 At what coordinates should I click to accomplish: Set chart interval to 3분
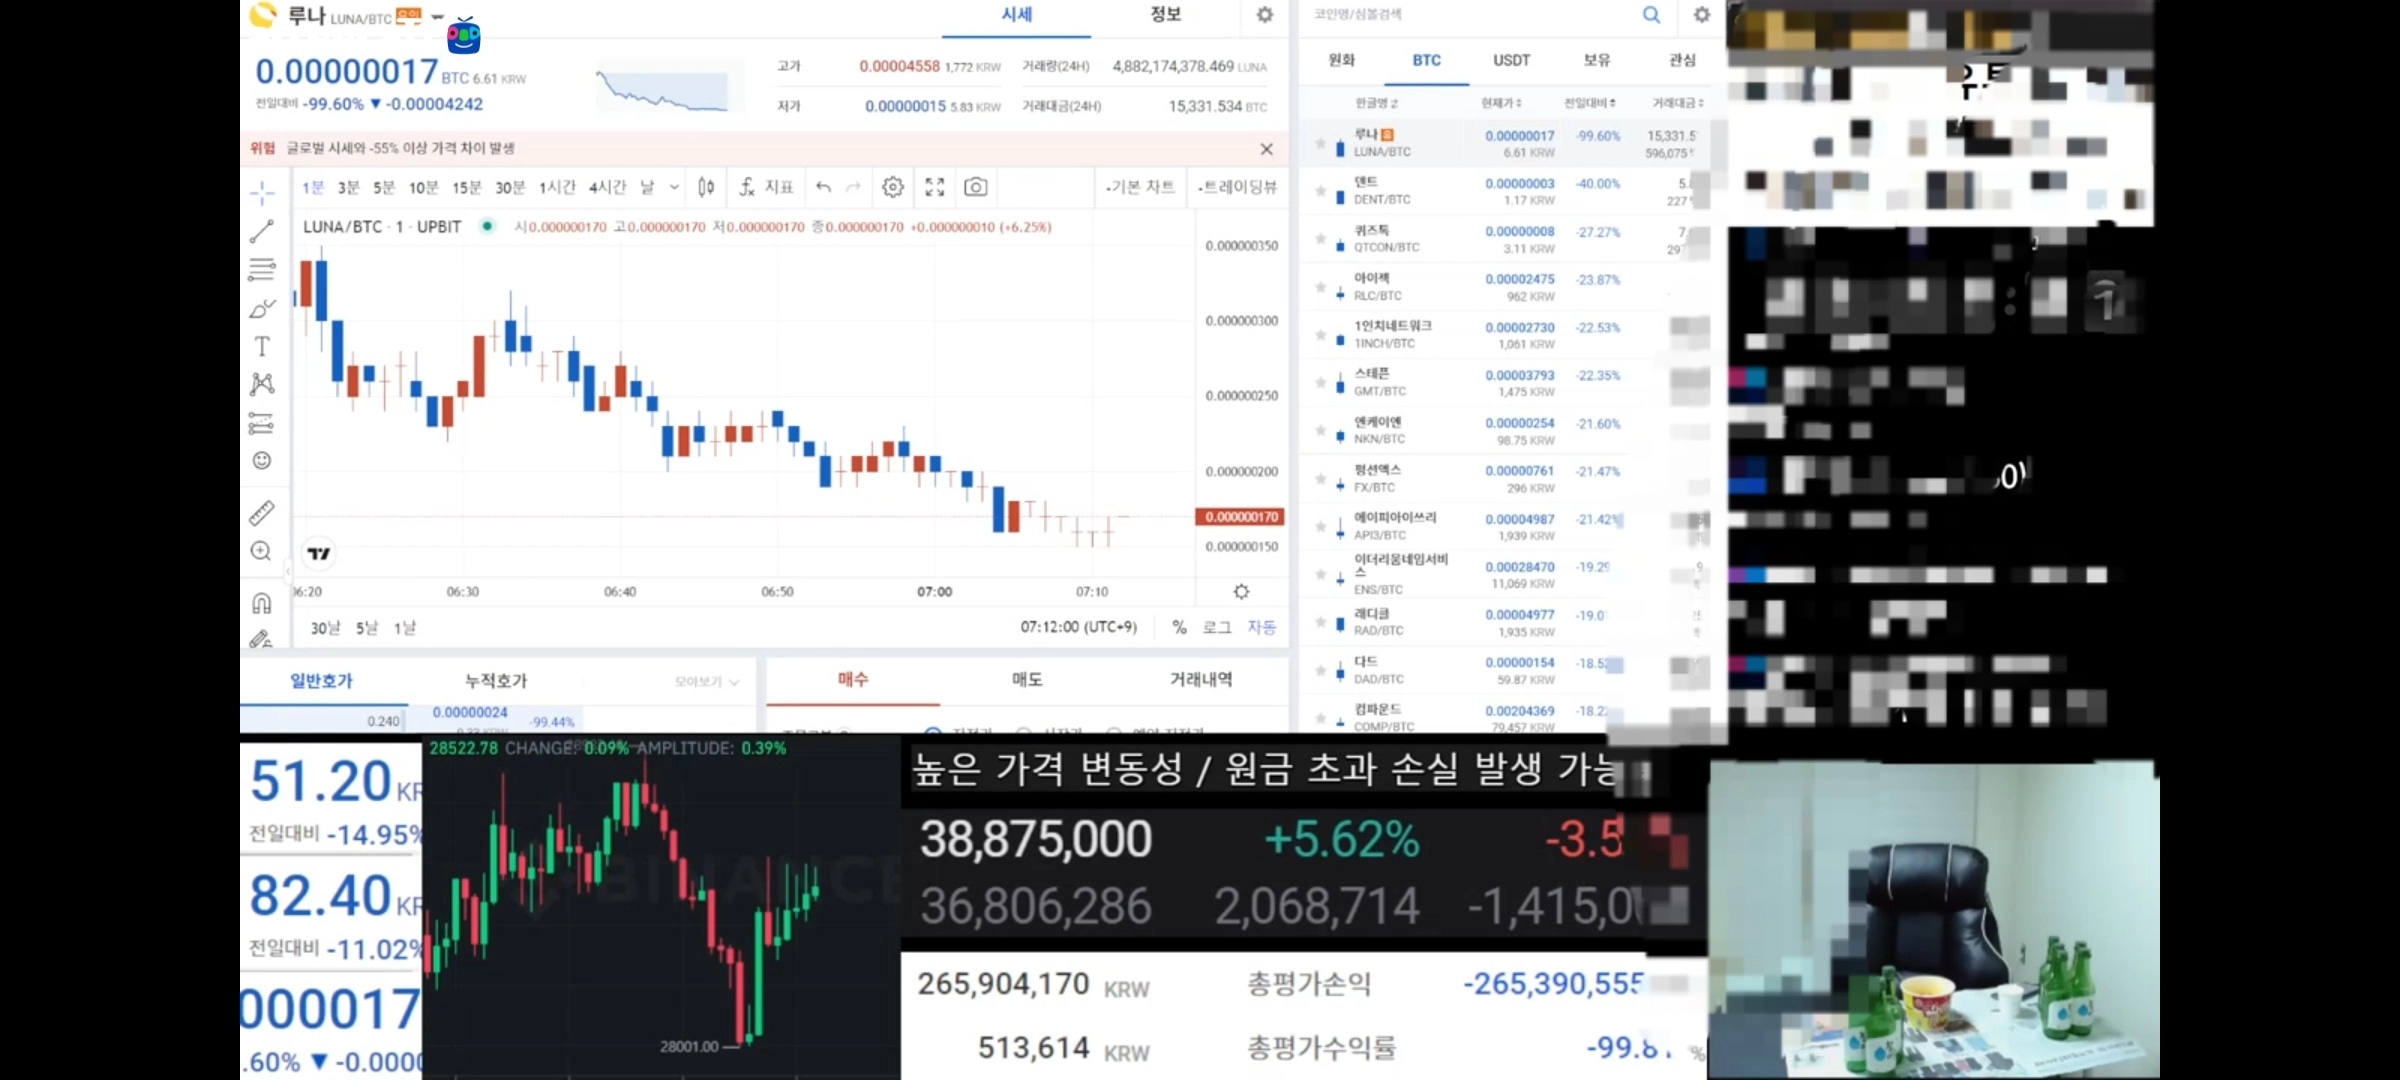tap(349, 187)
